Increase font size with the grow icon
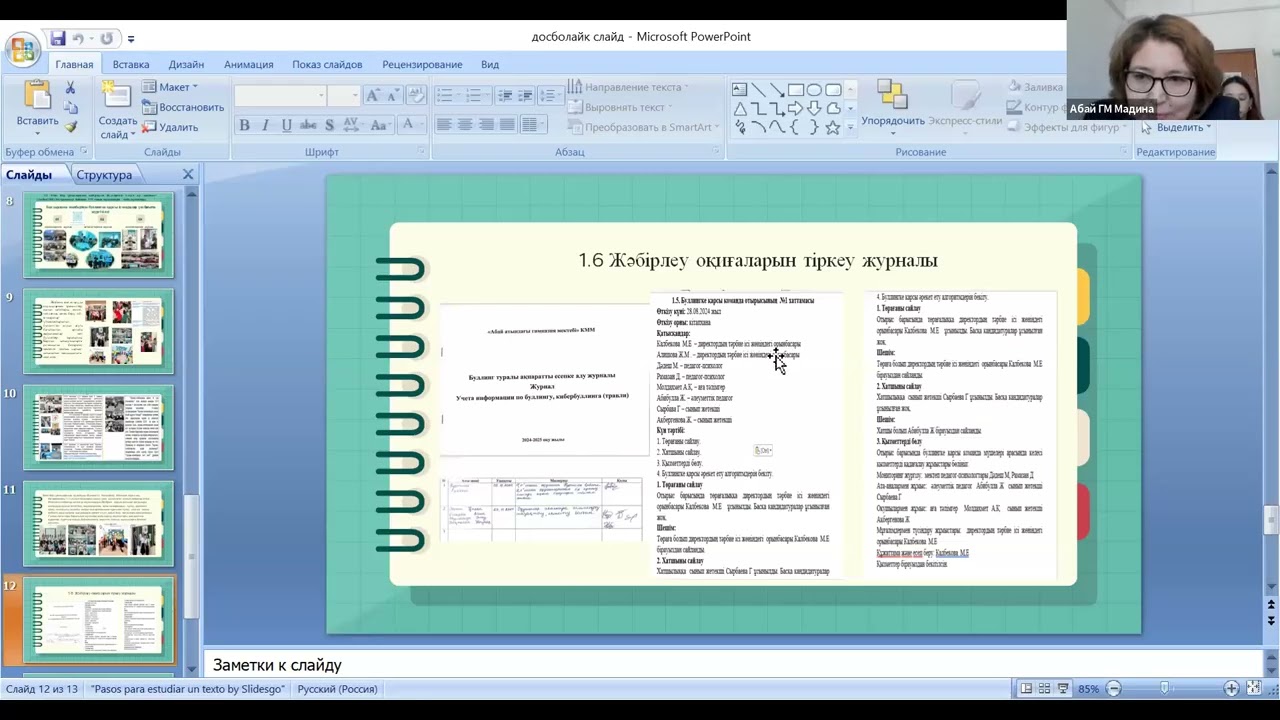Image resolution: width=1280 pixels, height=720 pixels. point(373,96)
